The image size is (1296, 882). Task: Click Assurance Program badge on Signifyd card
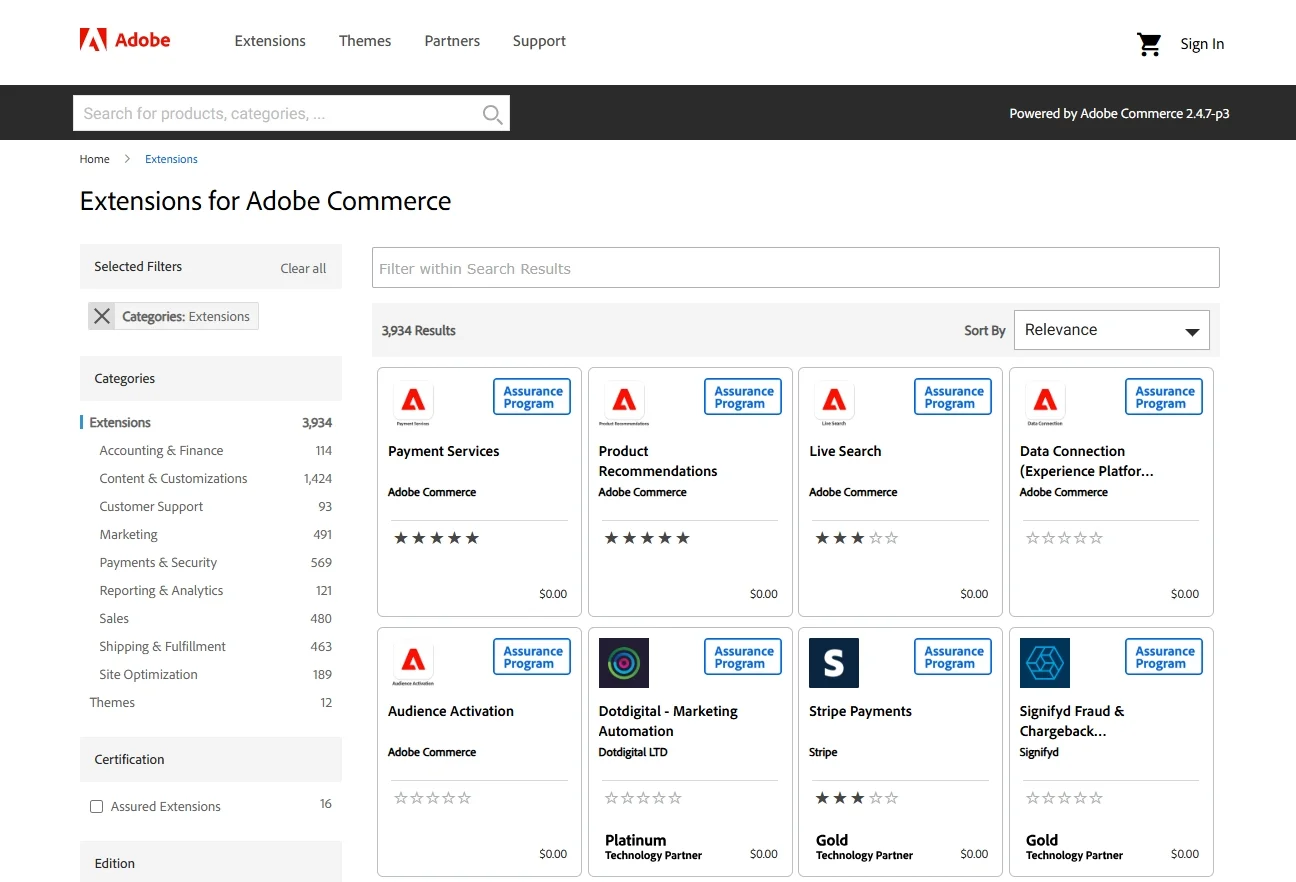click(x=1164, y=657)
